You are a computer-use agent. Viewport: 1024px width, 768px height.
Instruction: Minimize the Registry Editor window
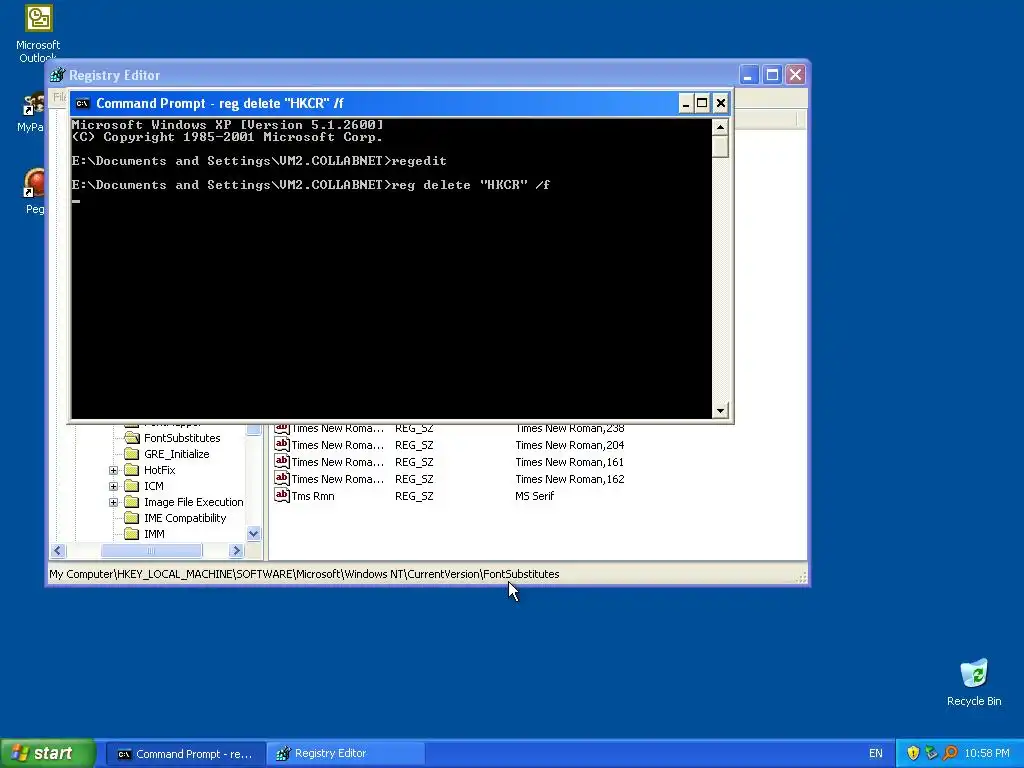748,74
